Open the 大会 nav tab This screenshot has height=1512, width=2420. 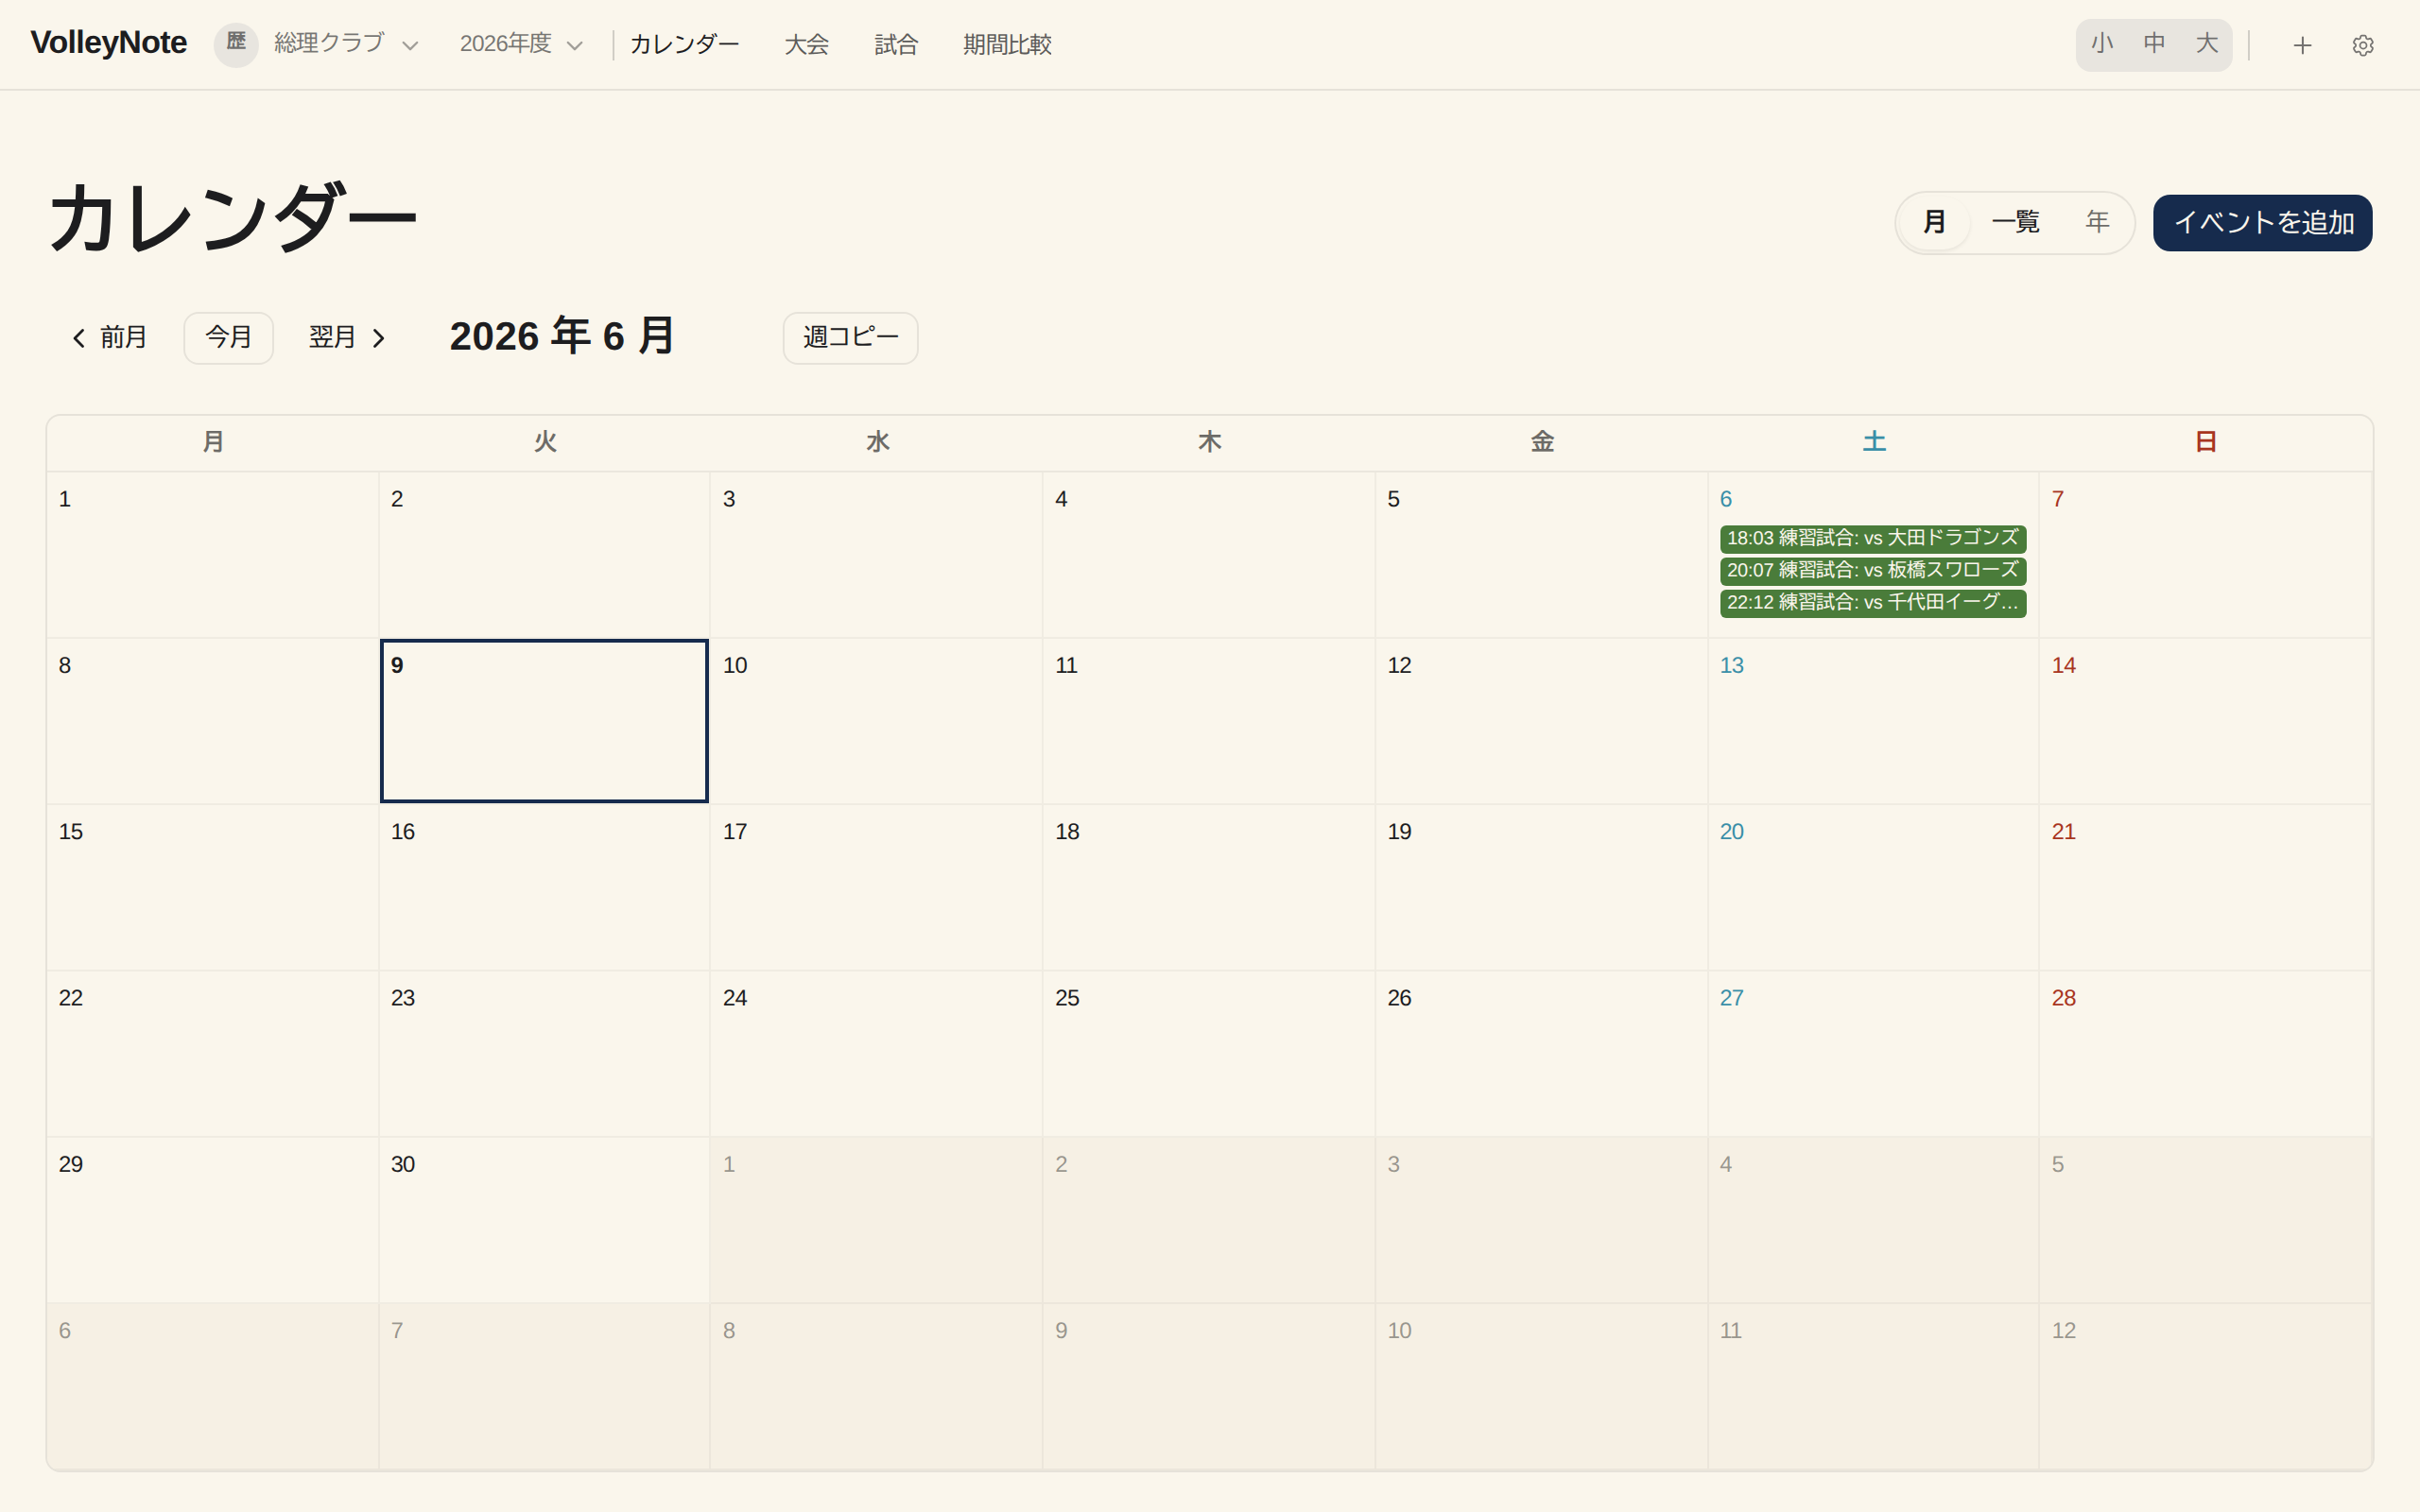click(x=806, y=45)
